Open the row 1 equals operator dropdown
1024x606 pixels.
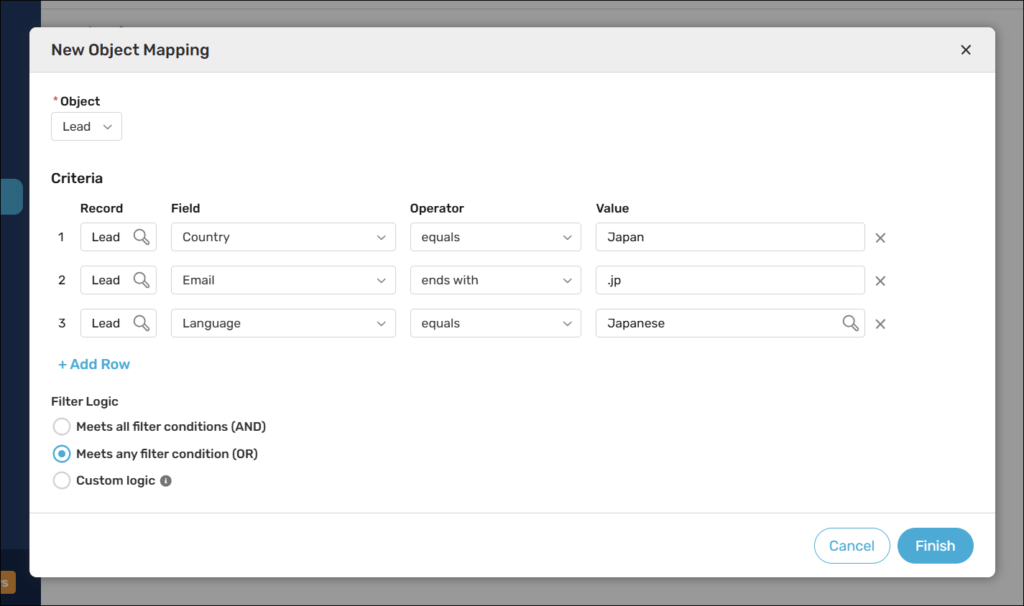(x=495, y=237)
